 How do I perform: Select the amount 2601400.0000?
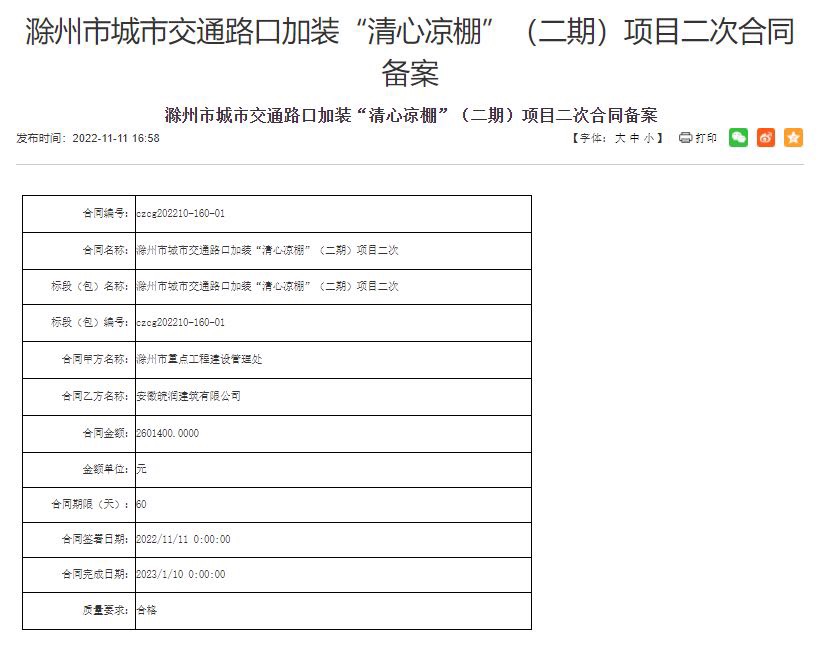click(x=168, y=433)
